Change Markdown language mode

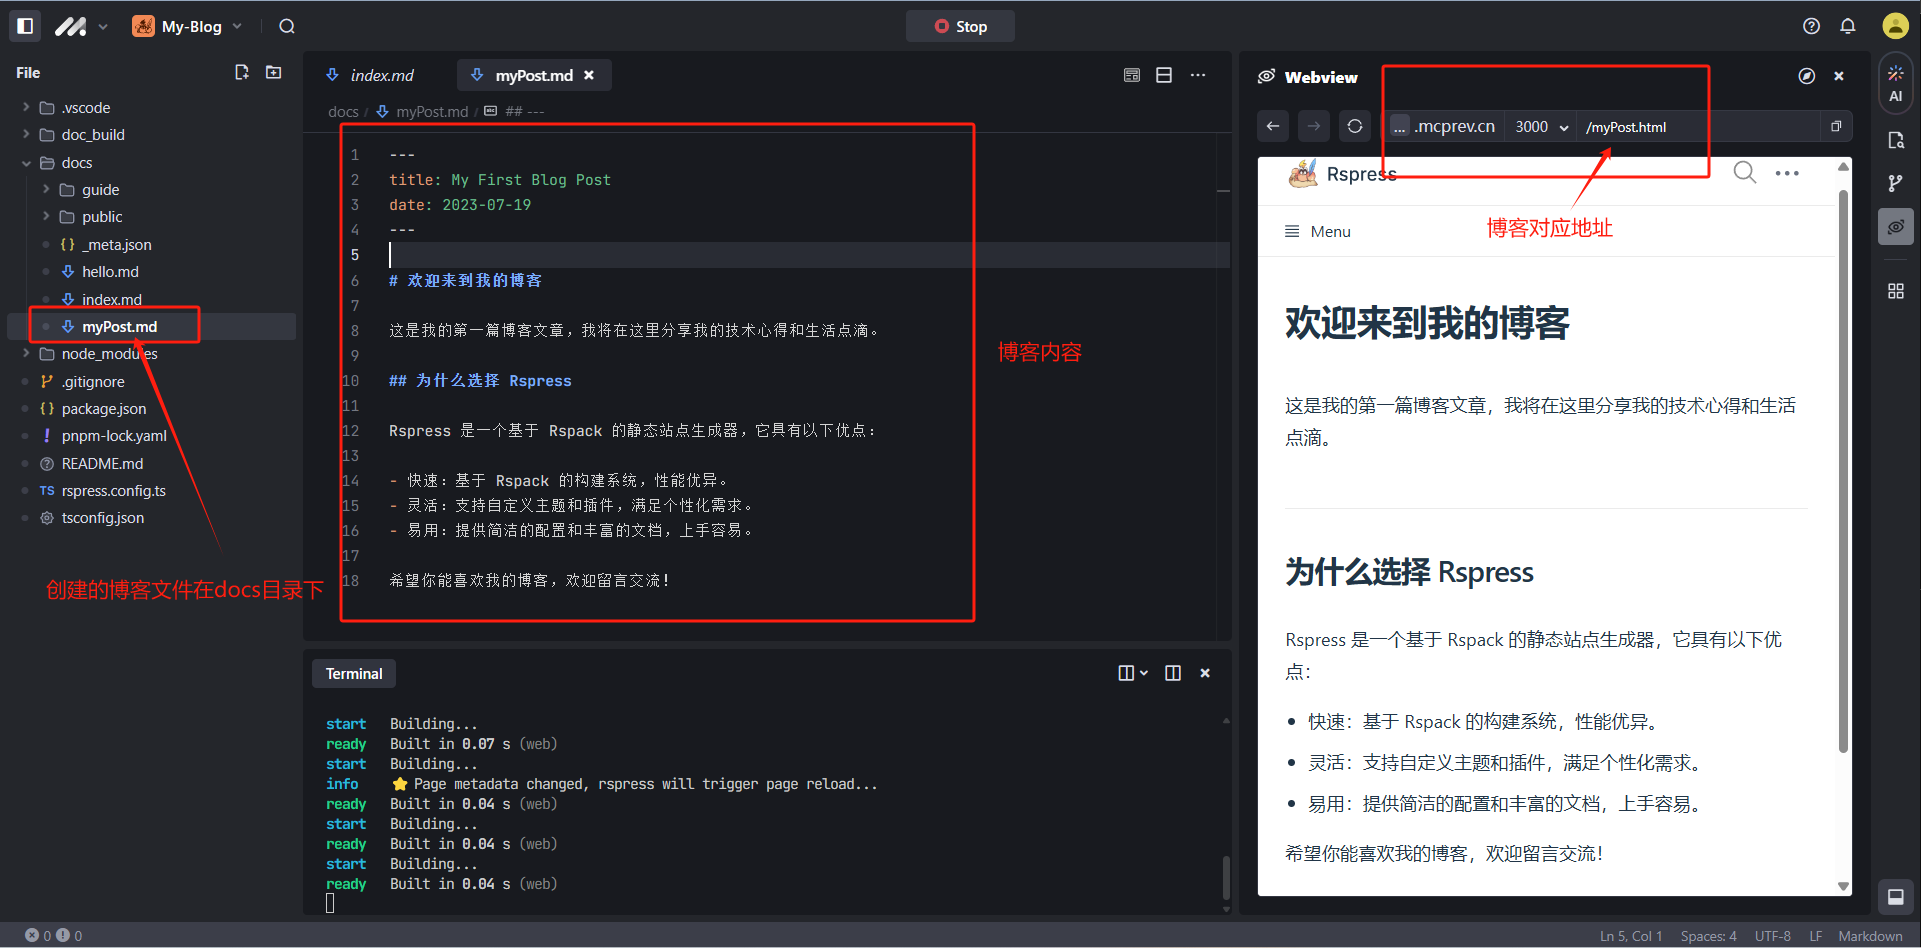[x=1870, y=936]
